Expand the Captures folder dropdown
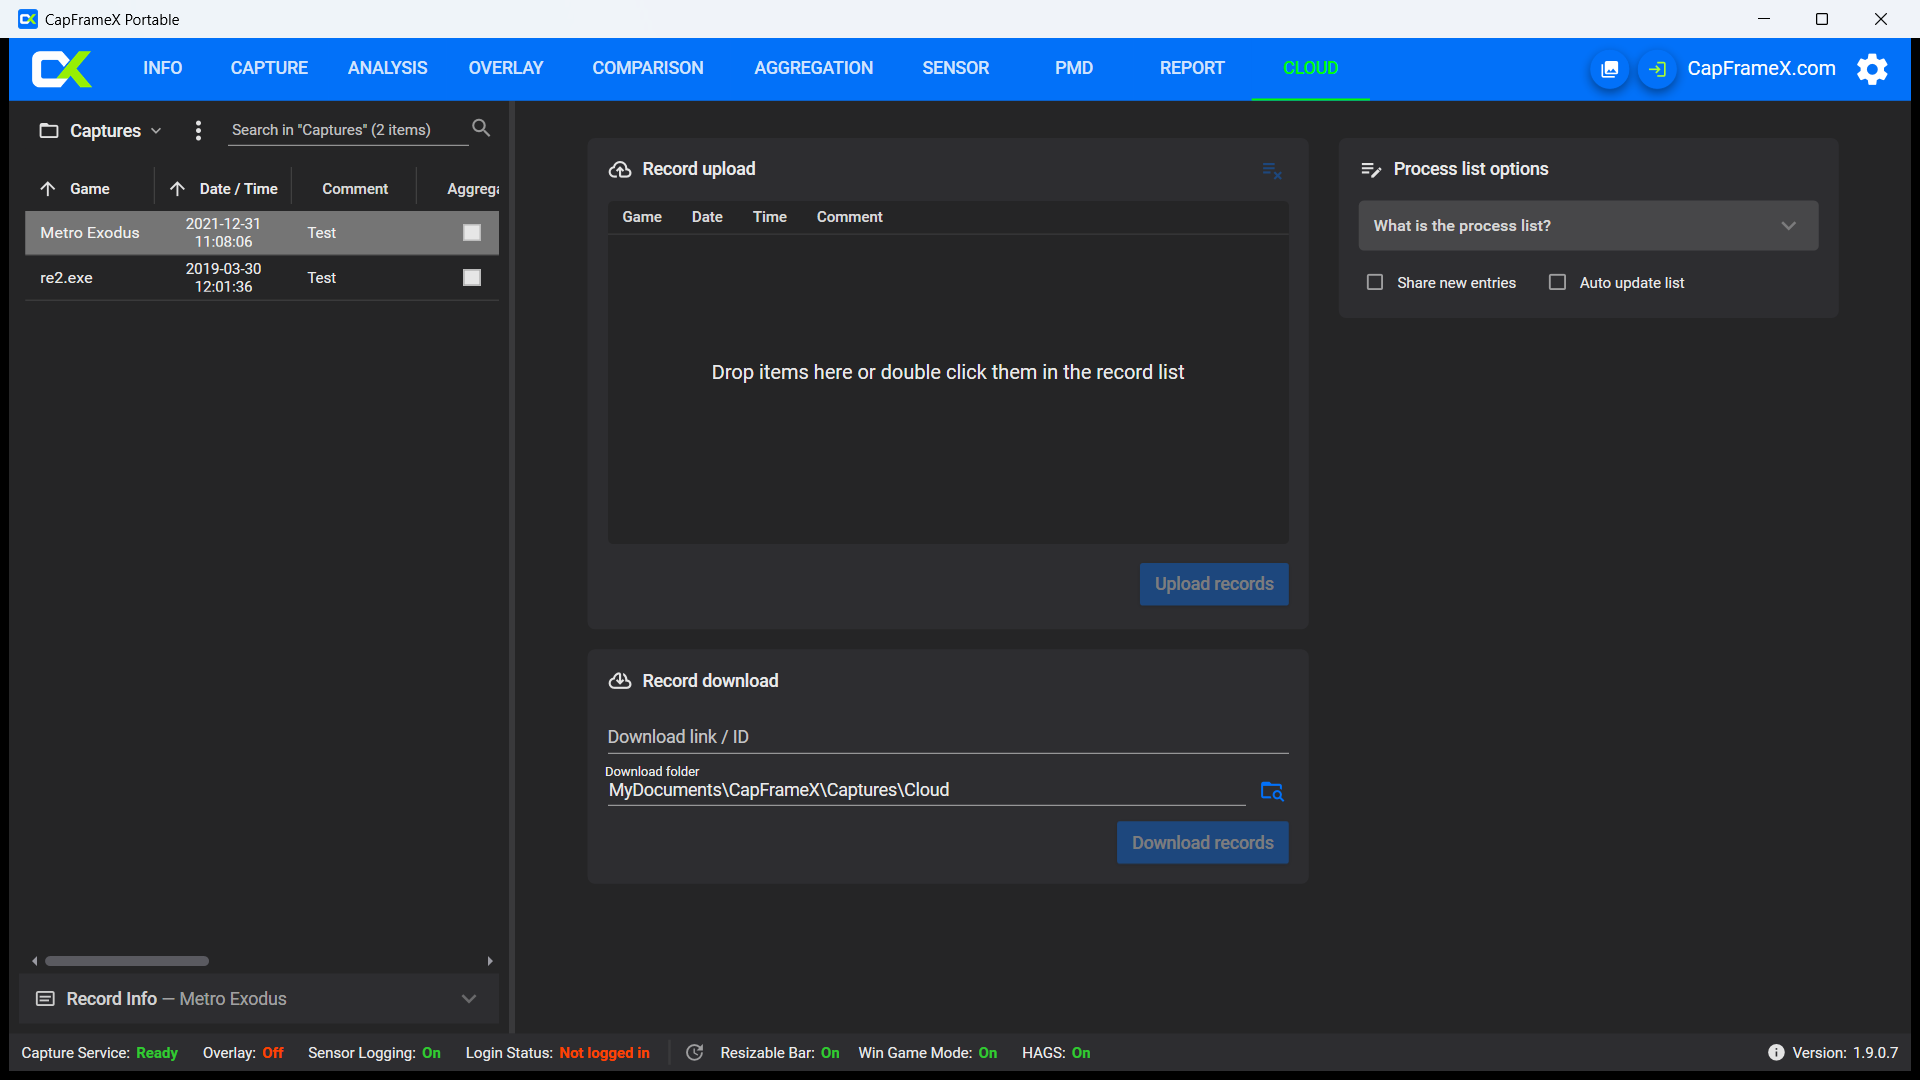 point(156,131)
